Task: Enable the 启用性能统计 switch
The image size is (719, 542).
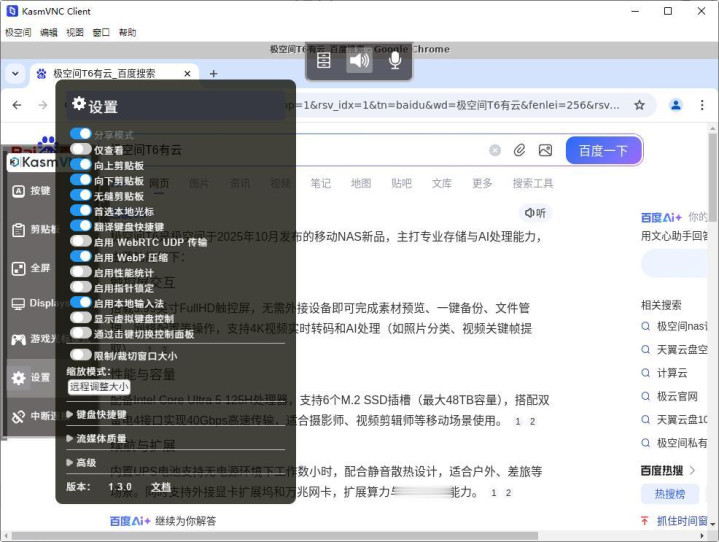Action: click(81, 272)
